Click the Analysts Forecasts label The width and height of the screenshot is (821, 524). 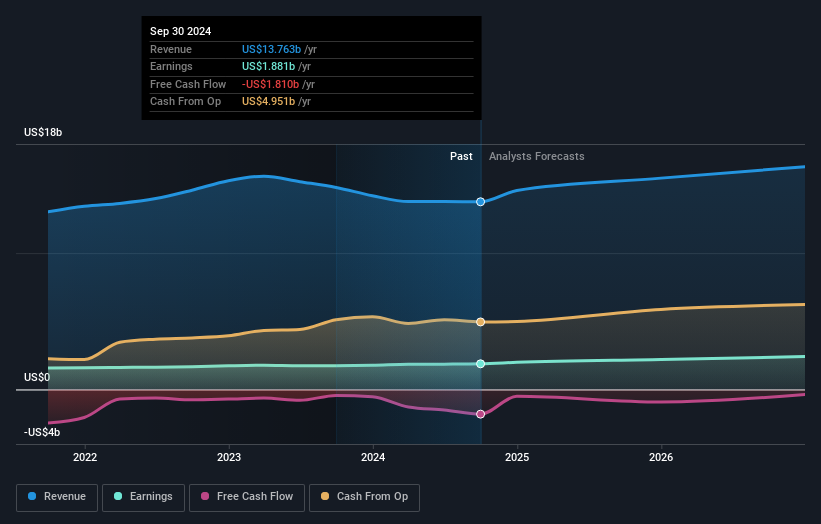click(537, 156)
